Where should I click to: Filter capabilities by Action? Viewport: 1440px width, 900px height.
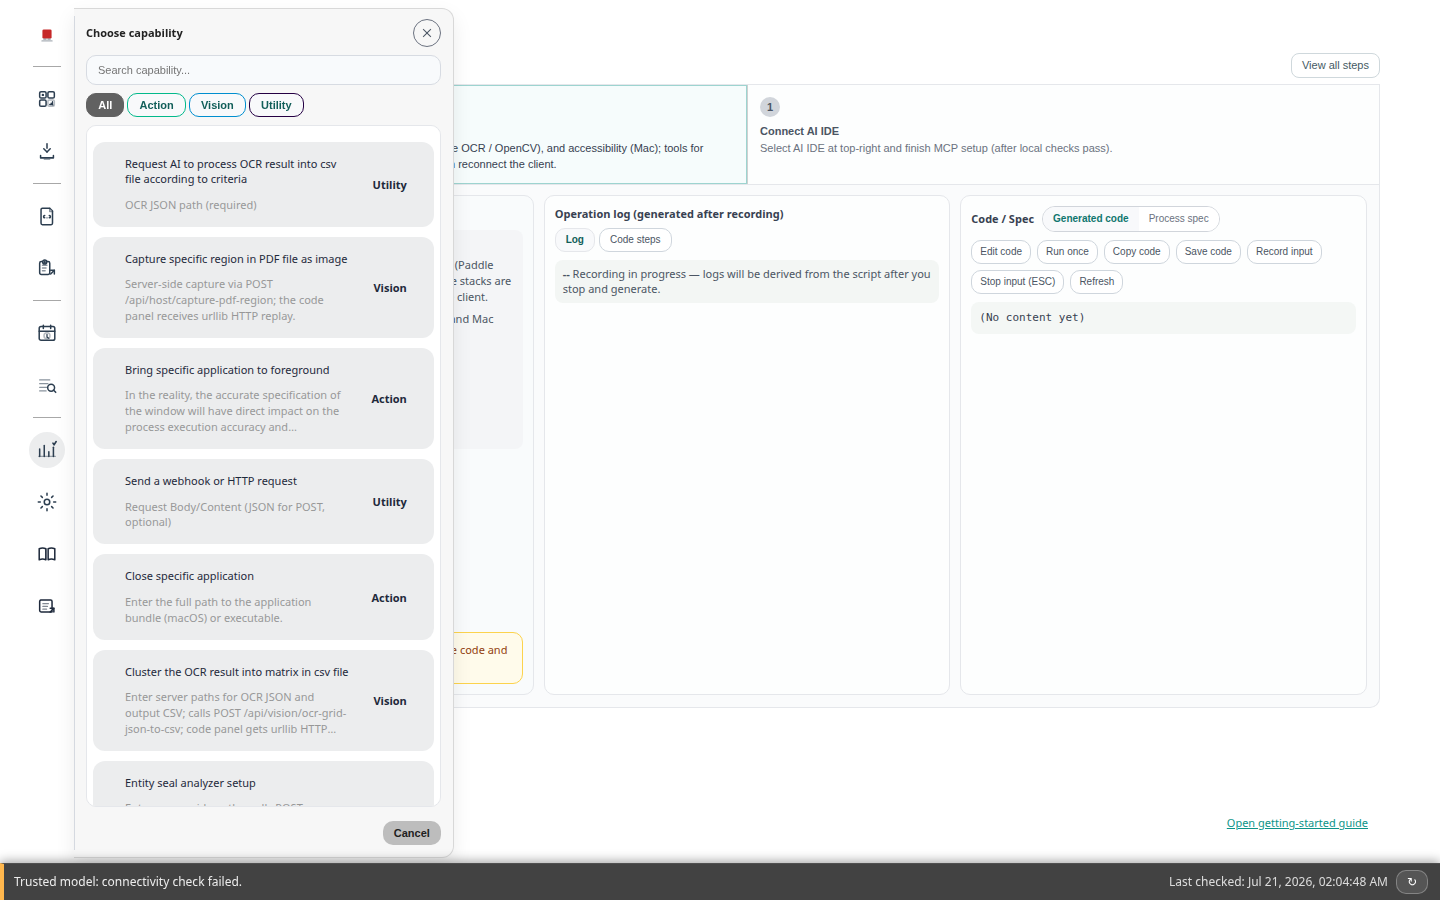click(x=156, y=105)
